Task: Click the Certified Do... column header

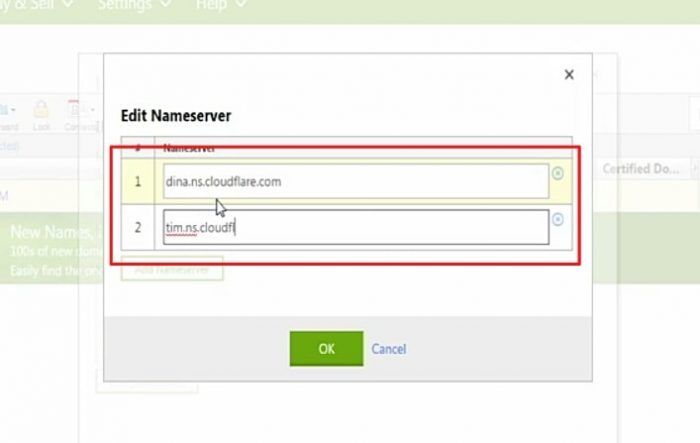Action: [641, 169]
